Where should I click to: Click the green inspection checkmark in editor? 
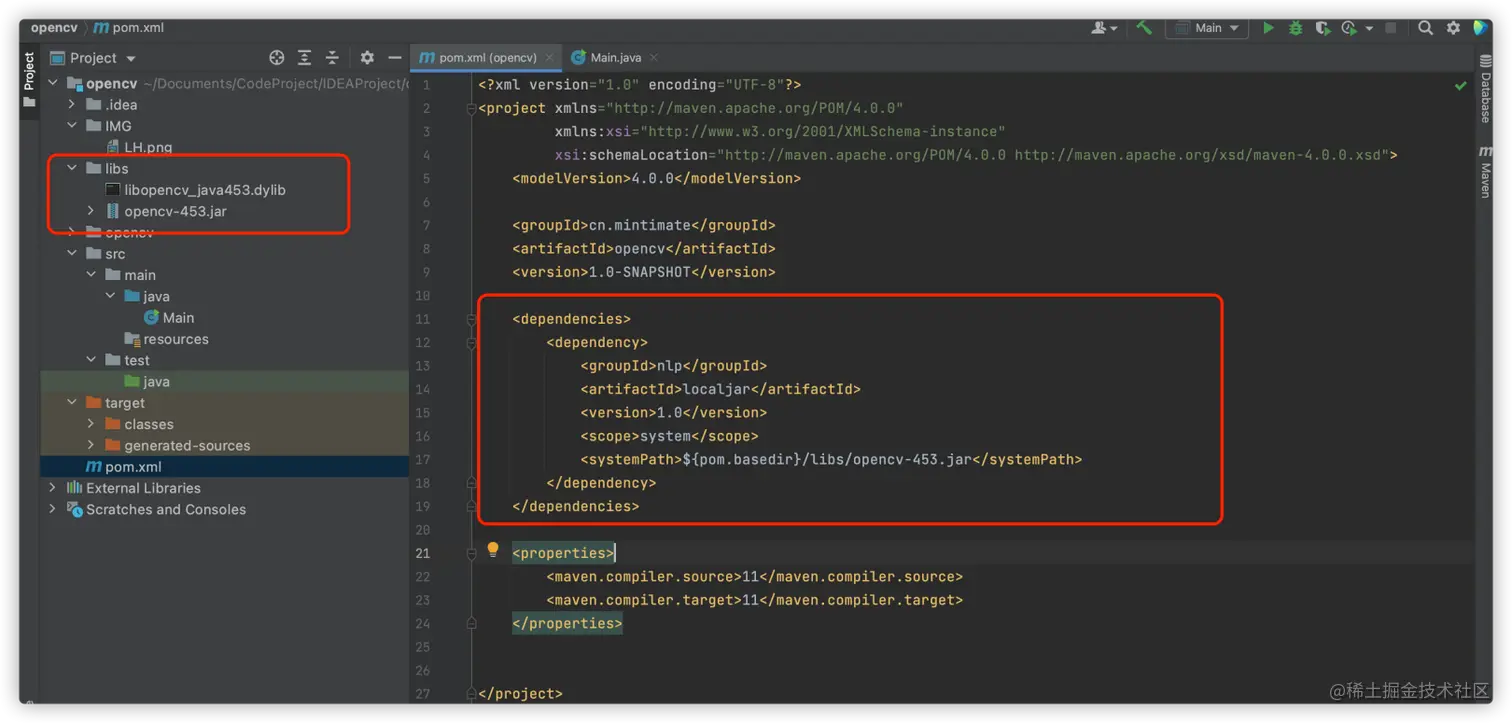1461,86
